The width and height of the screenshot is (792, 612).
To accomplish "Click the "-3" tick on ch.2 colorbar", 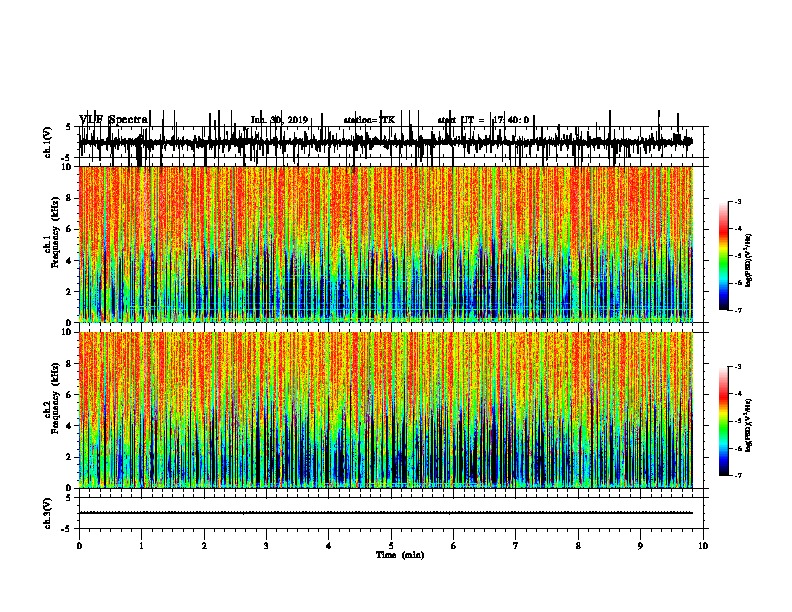I will point(738,367).
